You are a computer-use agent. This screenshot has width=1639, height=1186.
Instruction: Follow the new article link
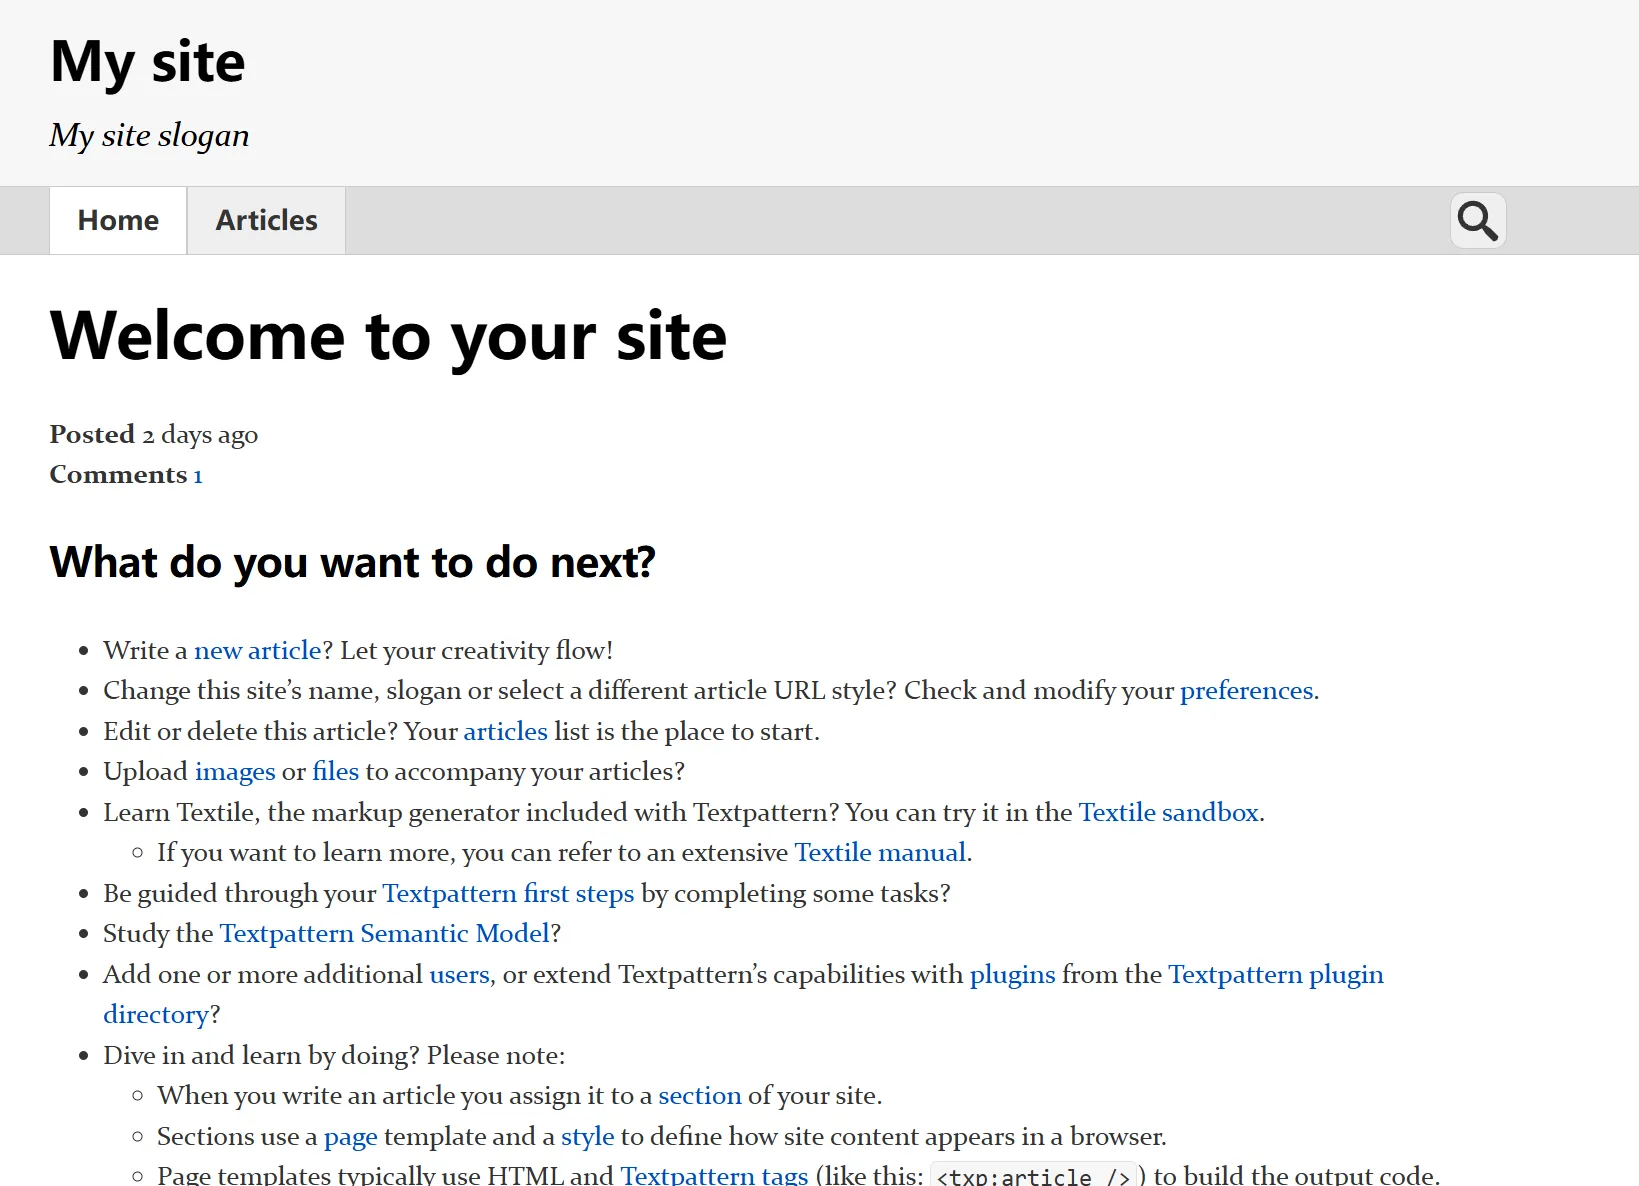pyautogui.click(x=257, y=651)
